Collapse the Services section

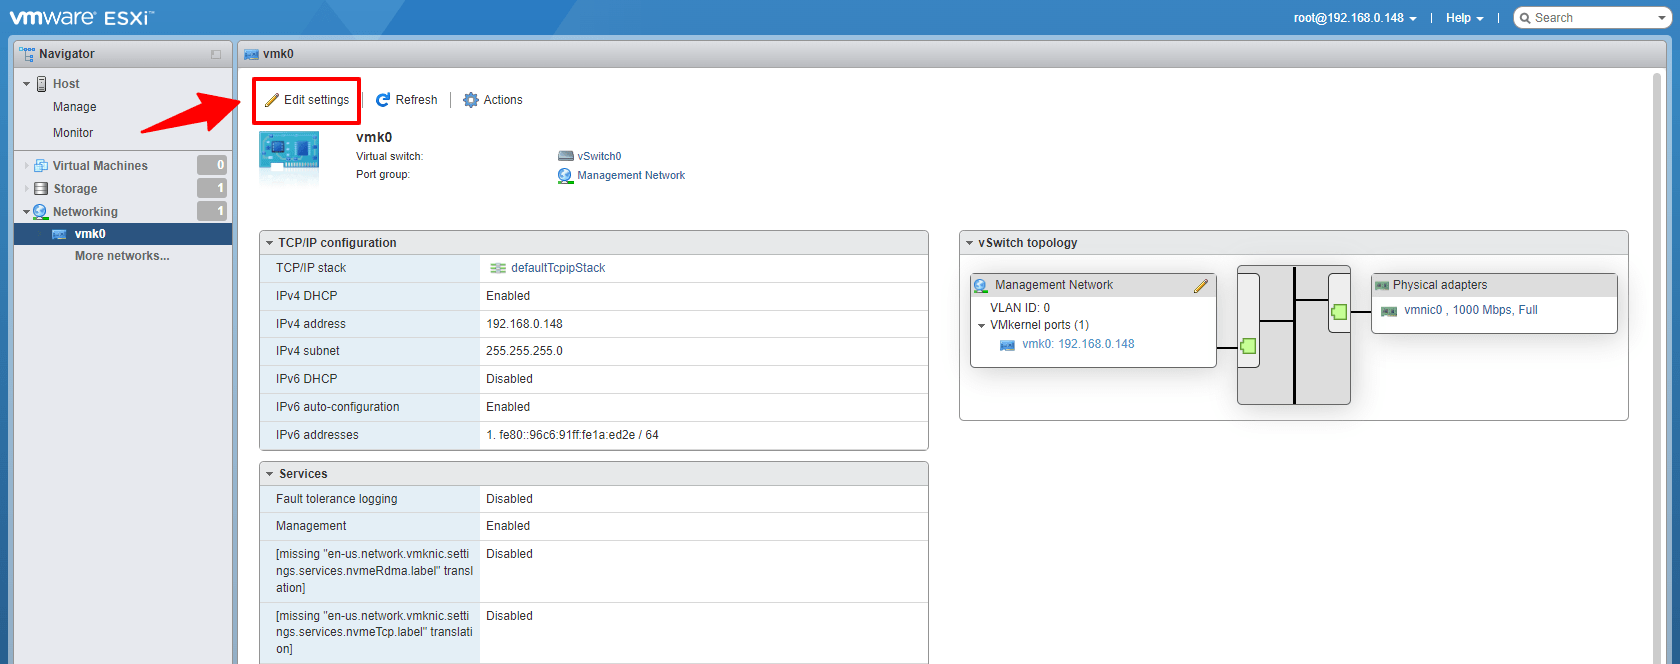click(269, 474)
